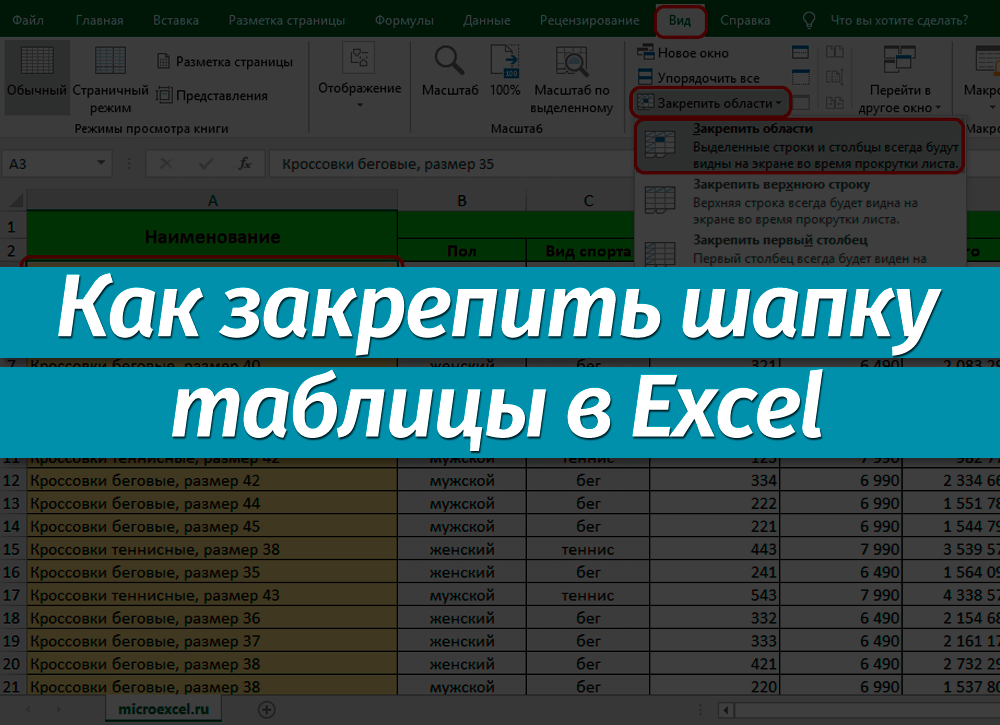Click the fx insert function icon
Viewport: 1000px width, 725px height.
coord(245,164)
